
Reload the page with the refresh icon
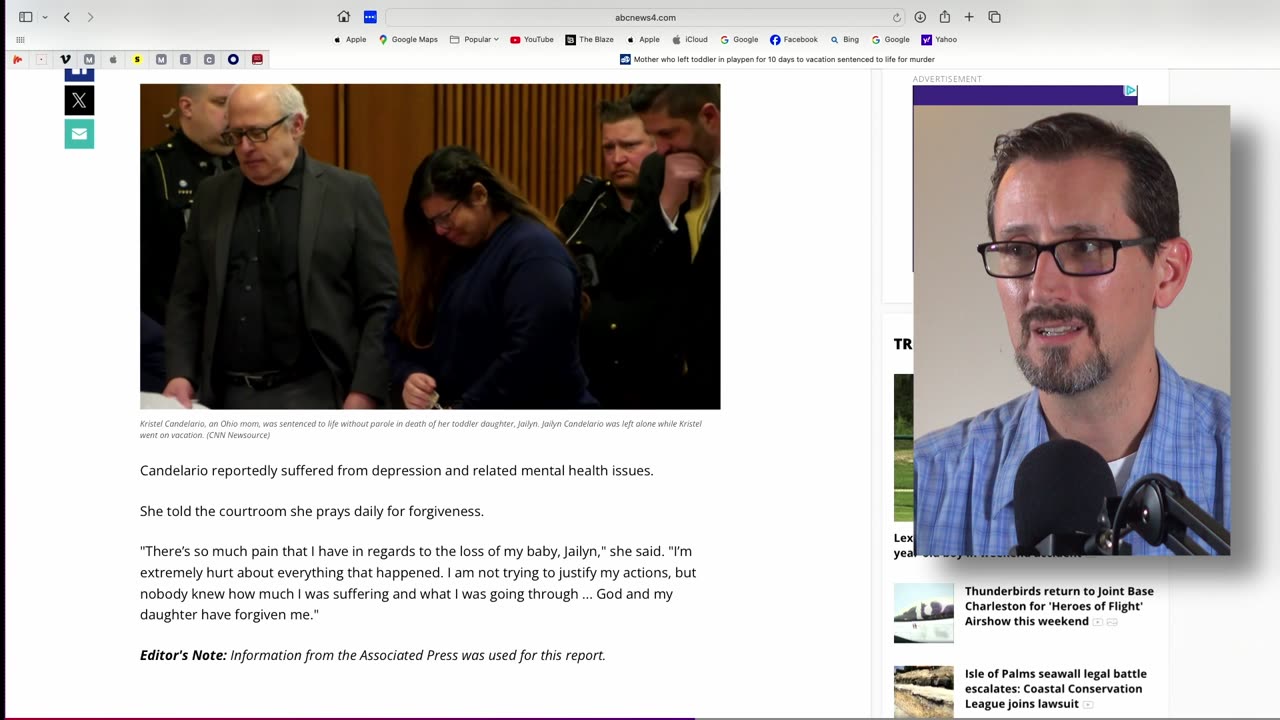[897, 17]
